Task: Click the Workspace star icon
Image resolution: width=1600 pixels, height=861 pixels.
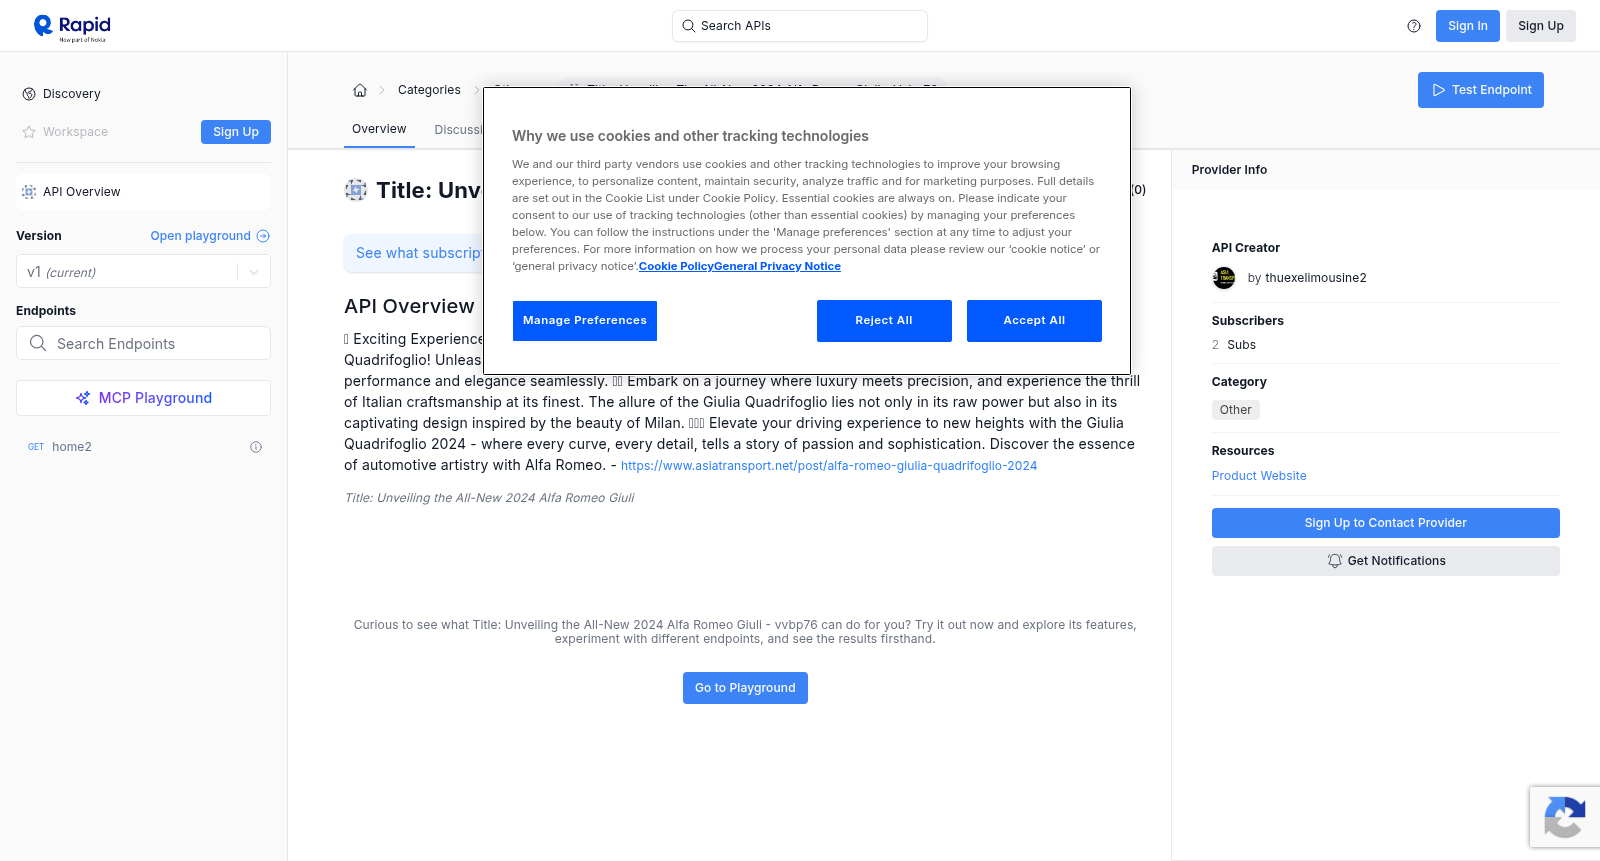Action: (29, 132)
